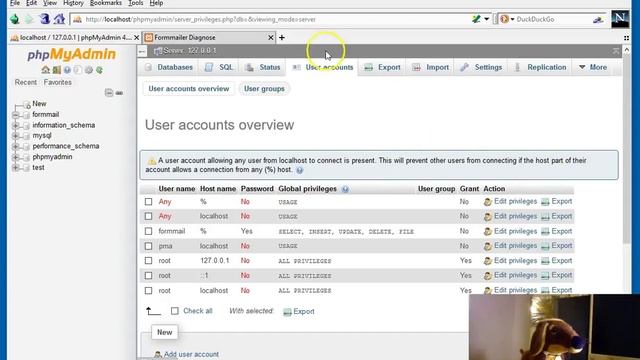
Task: Expand the information_schema database node
Action: pyautogui.click(x=16, y=125)
